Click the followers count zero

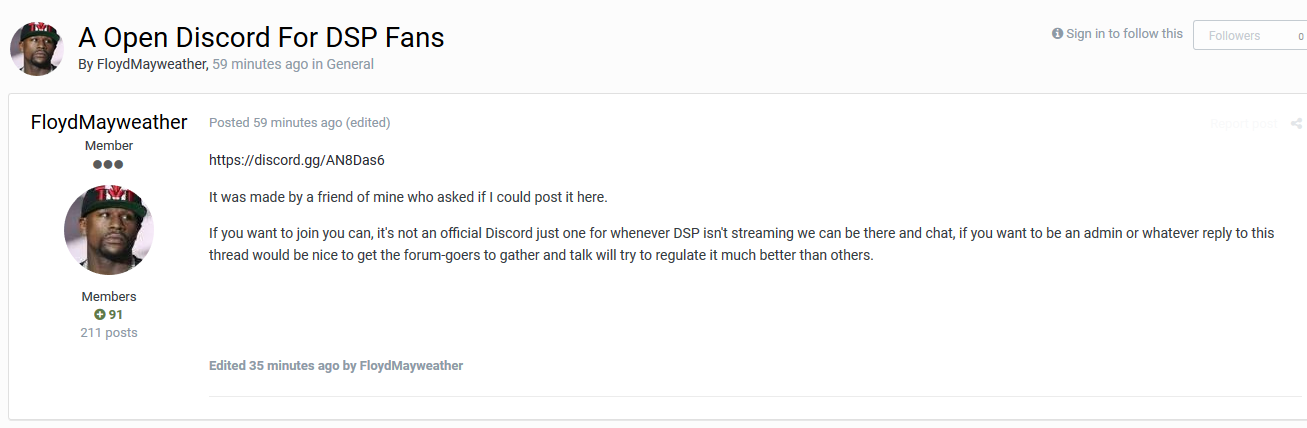pyautogui.click(x=1300, y=36)
